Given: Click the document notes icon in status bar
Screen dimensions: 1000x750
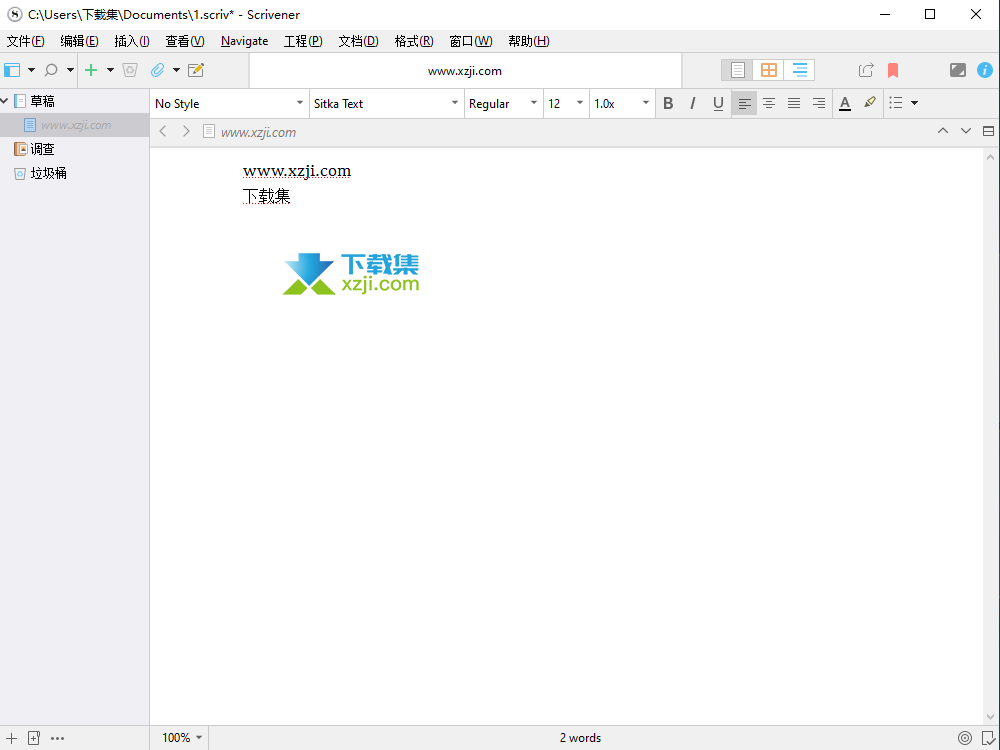Looking at the screenshot, I should [x=989, y=739].
